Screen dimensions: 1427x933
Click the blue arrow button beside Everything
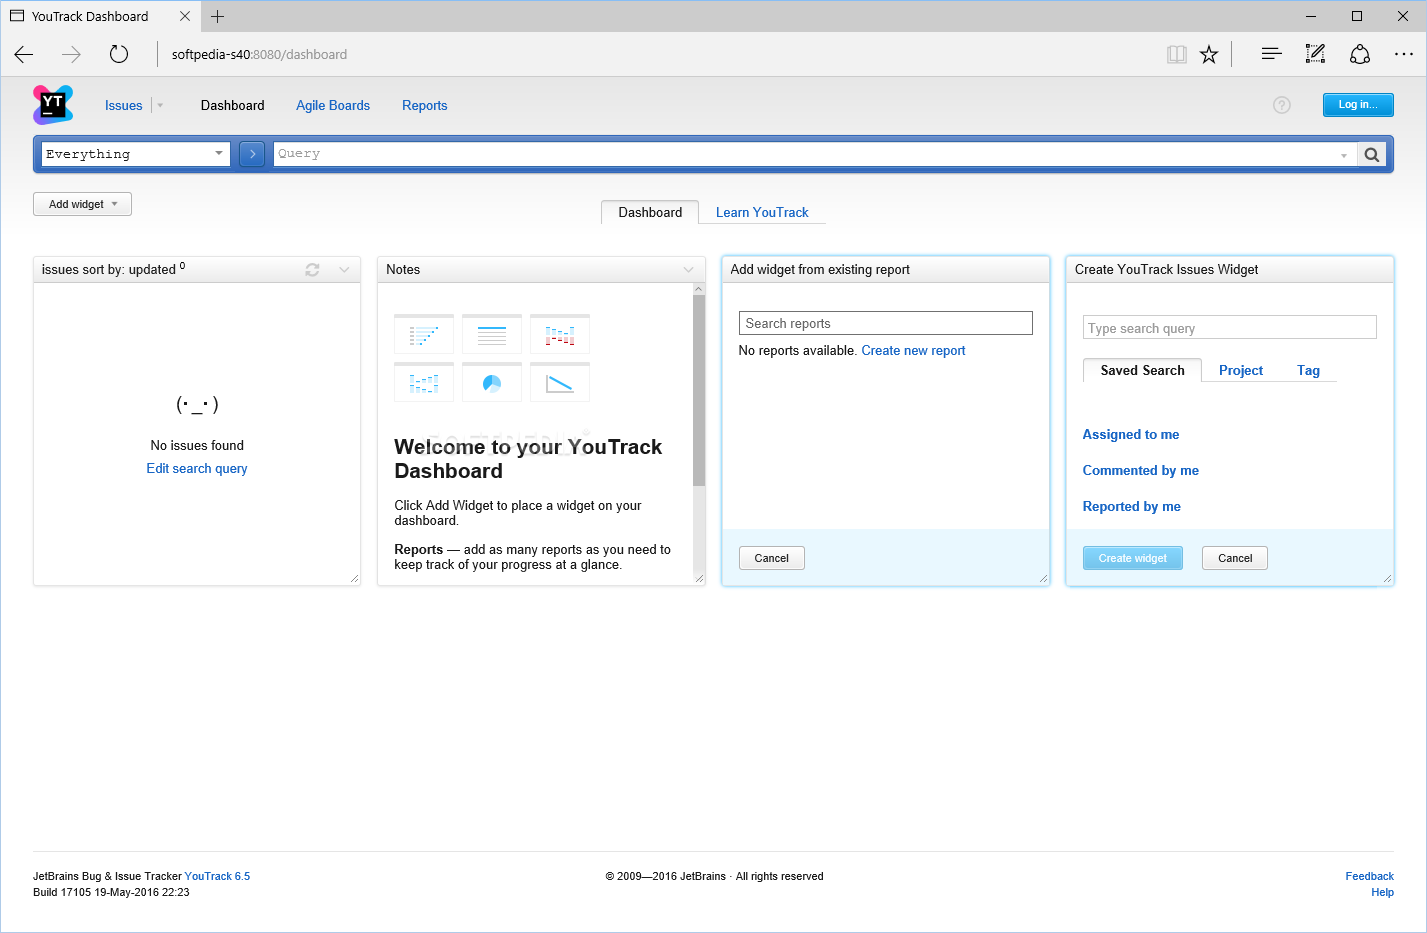252,154
